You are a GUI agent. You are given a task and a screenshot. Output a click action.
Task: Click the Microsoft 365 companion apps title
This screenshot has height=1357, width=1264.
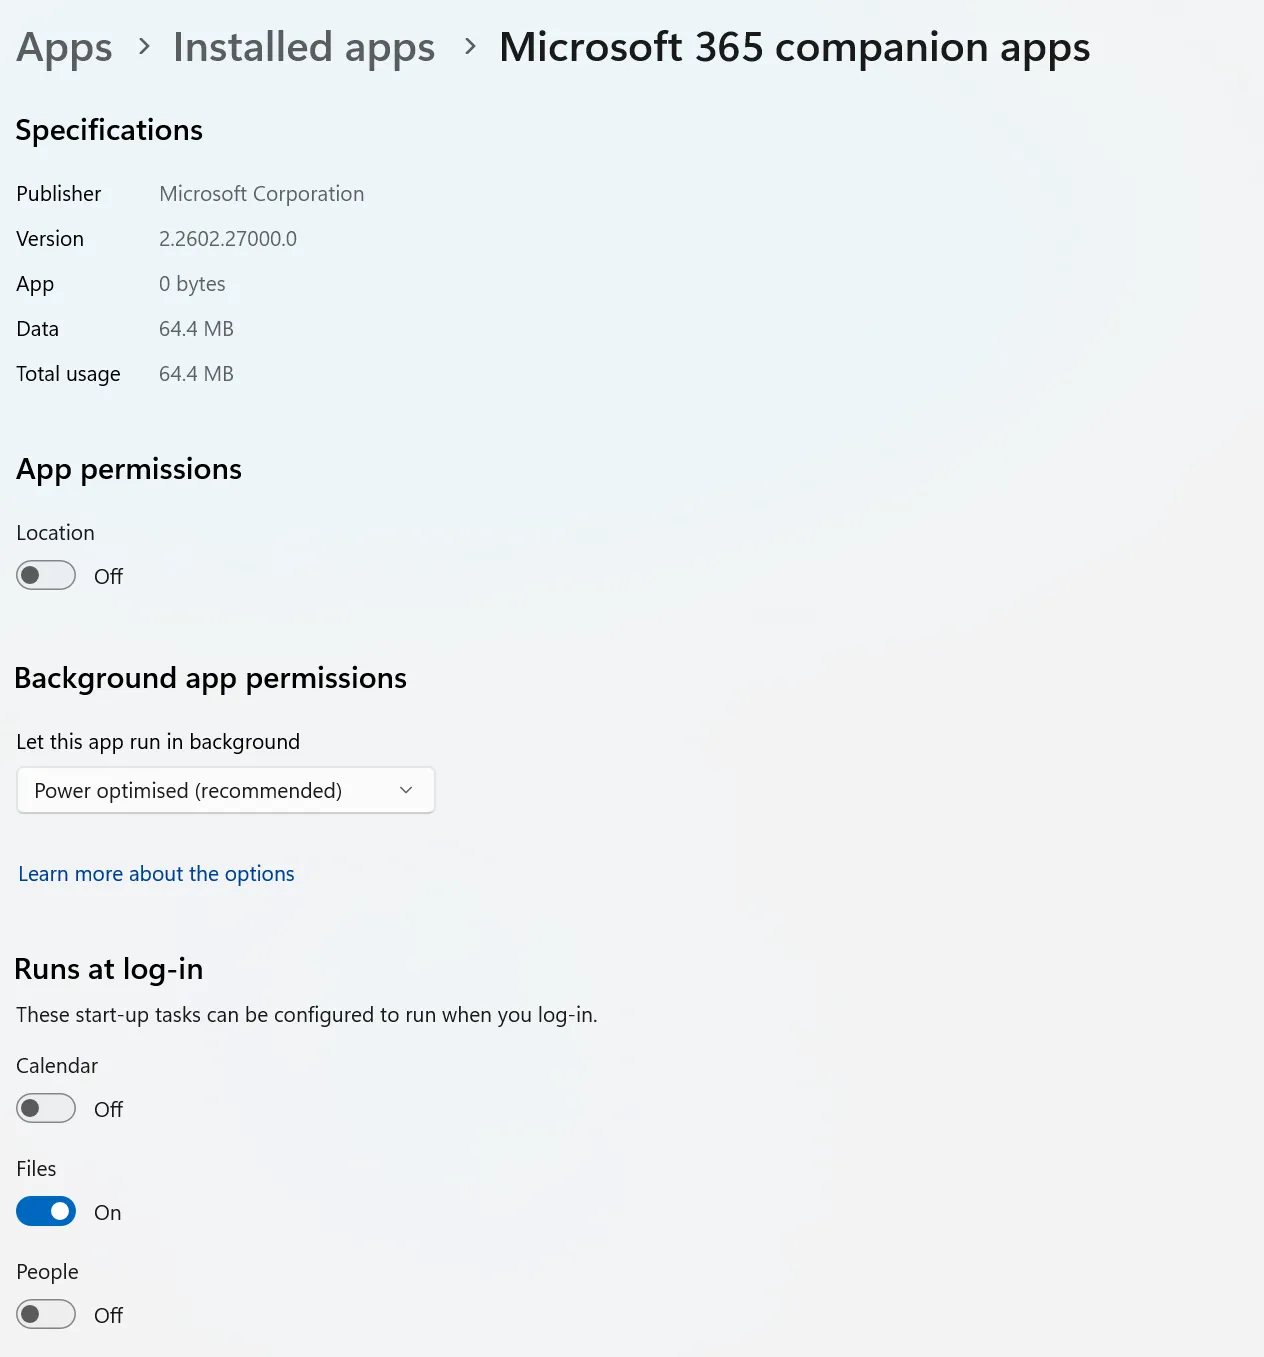(793, 47)
